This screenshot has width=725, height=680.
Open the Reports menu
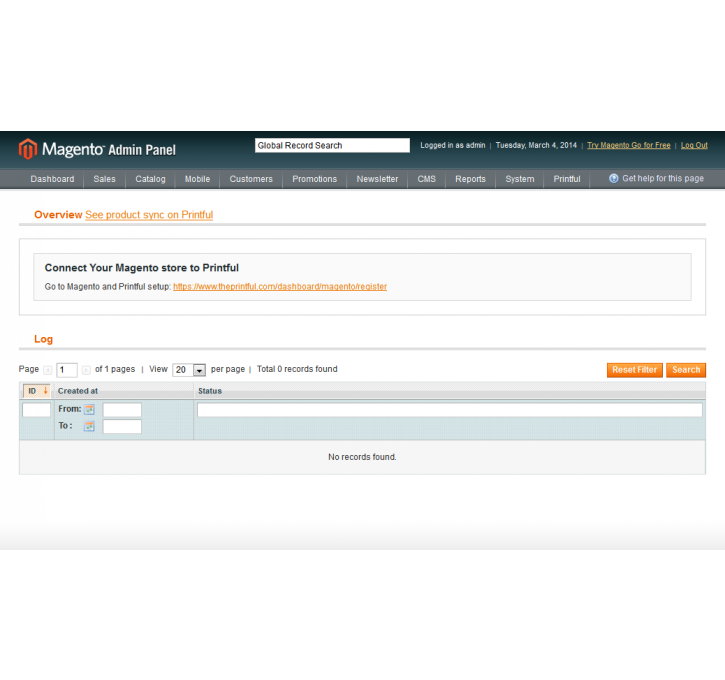click(470, 179)
